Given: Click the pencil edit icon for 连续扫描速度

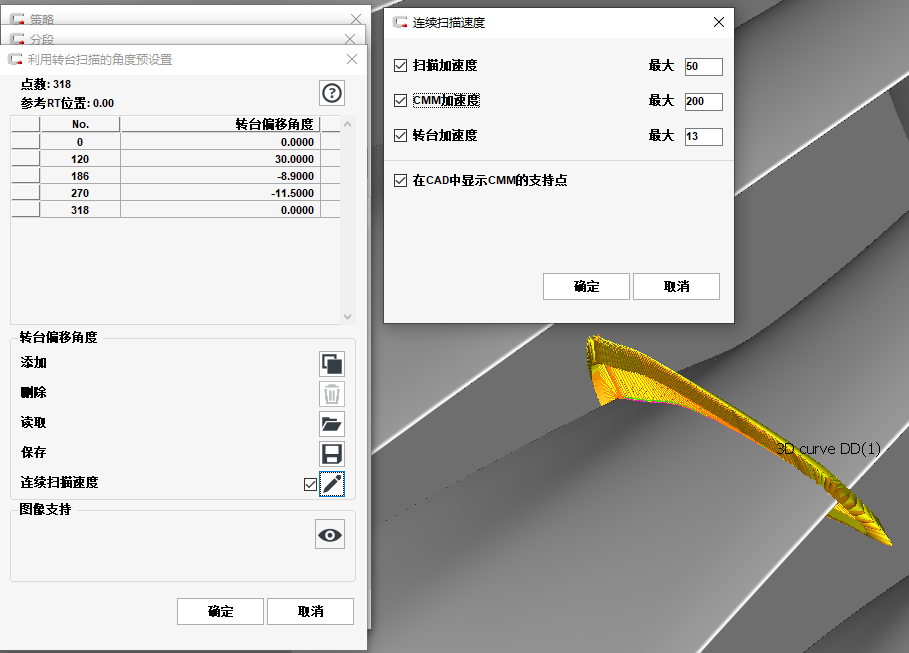Looking at the screenshot, I should (333, 484).
